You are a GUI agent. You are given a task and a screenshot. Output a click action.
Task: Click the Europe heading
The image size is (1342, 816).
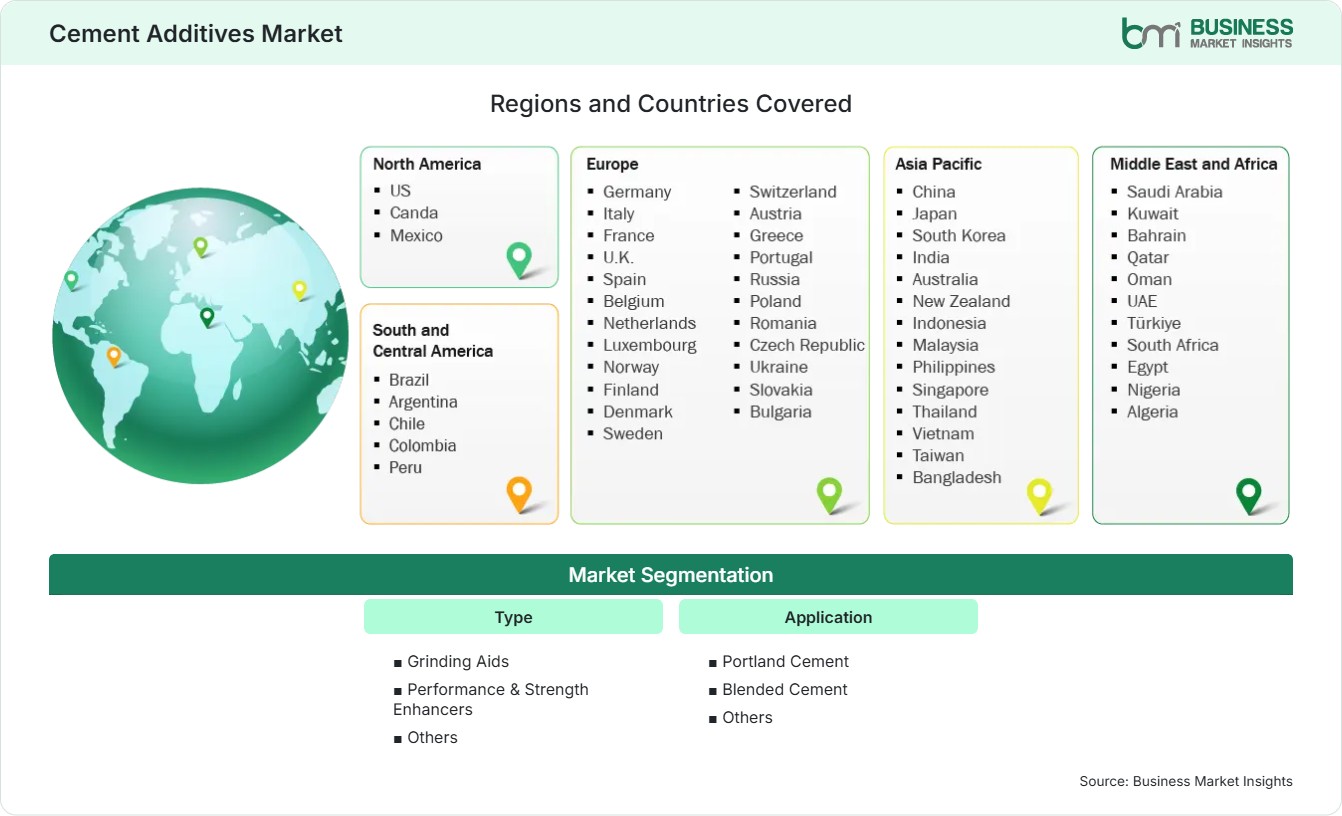click(x=612, y=164)
